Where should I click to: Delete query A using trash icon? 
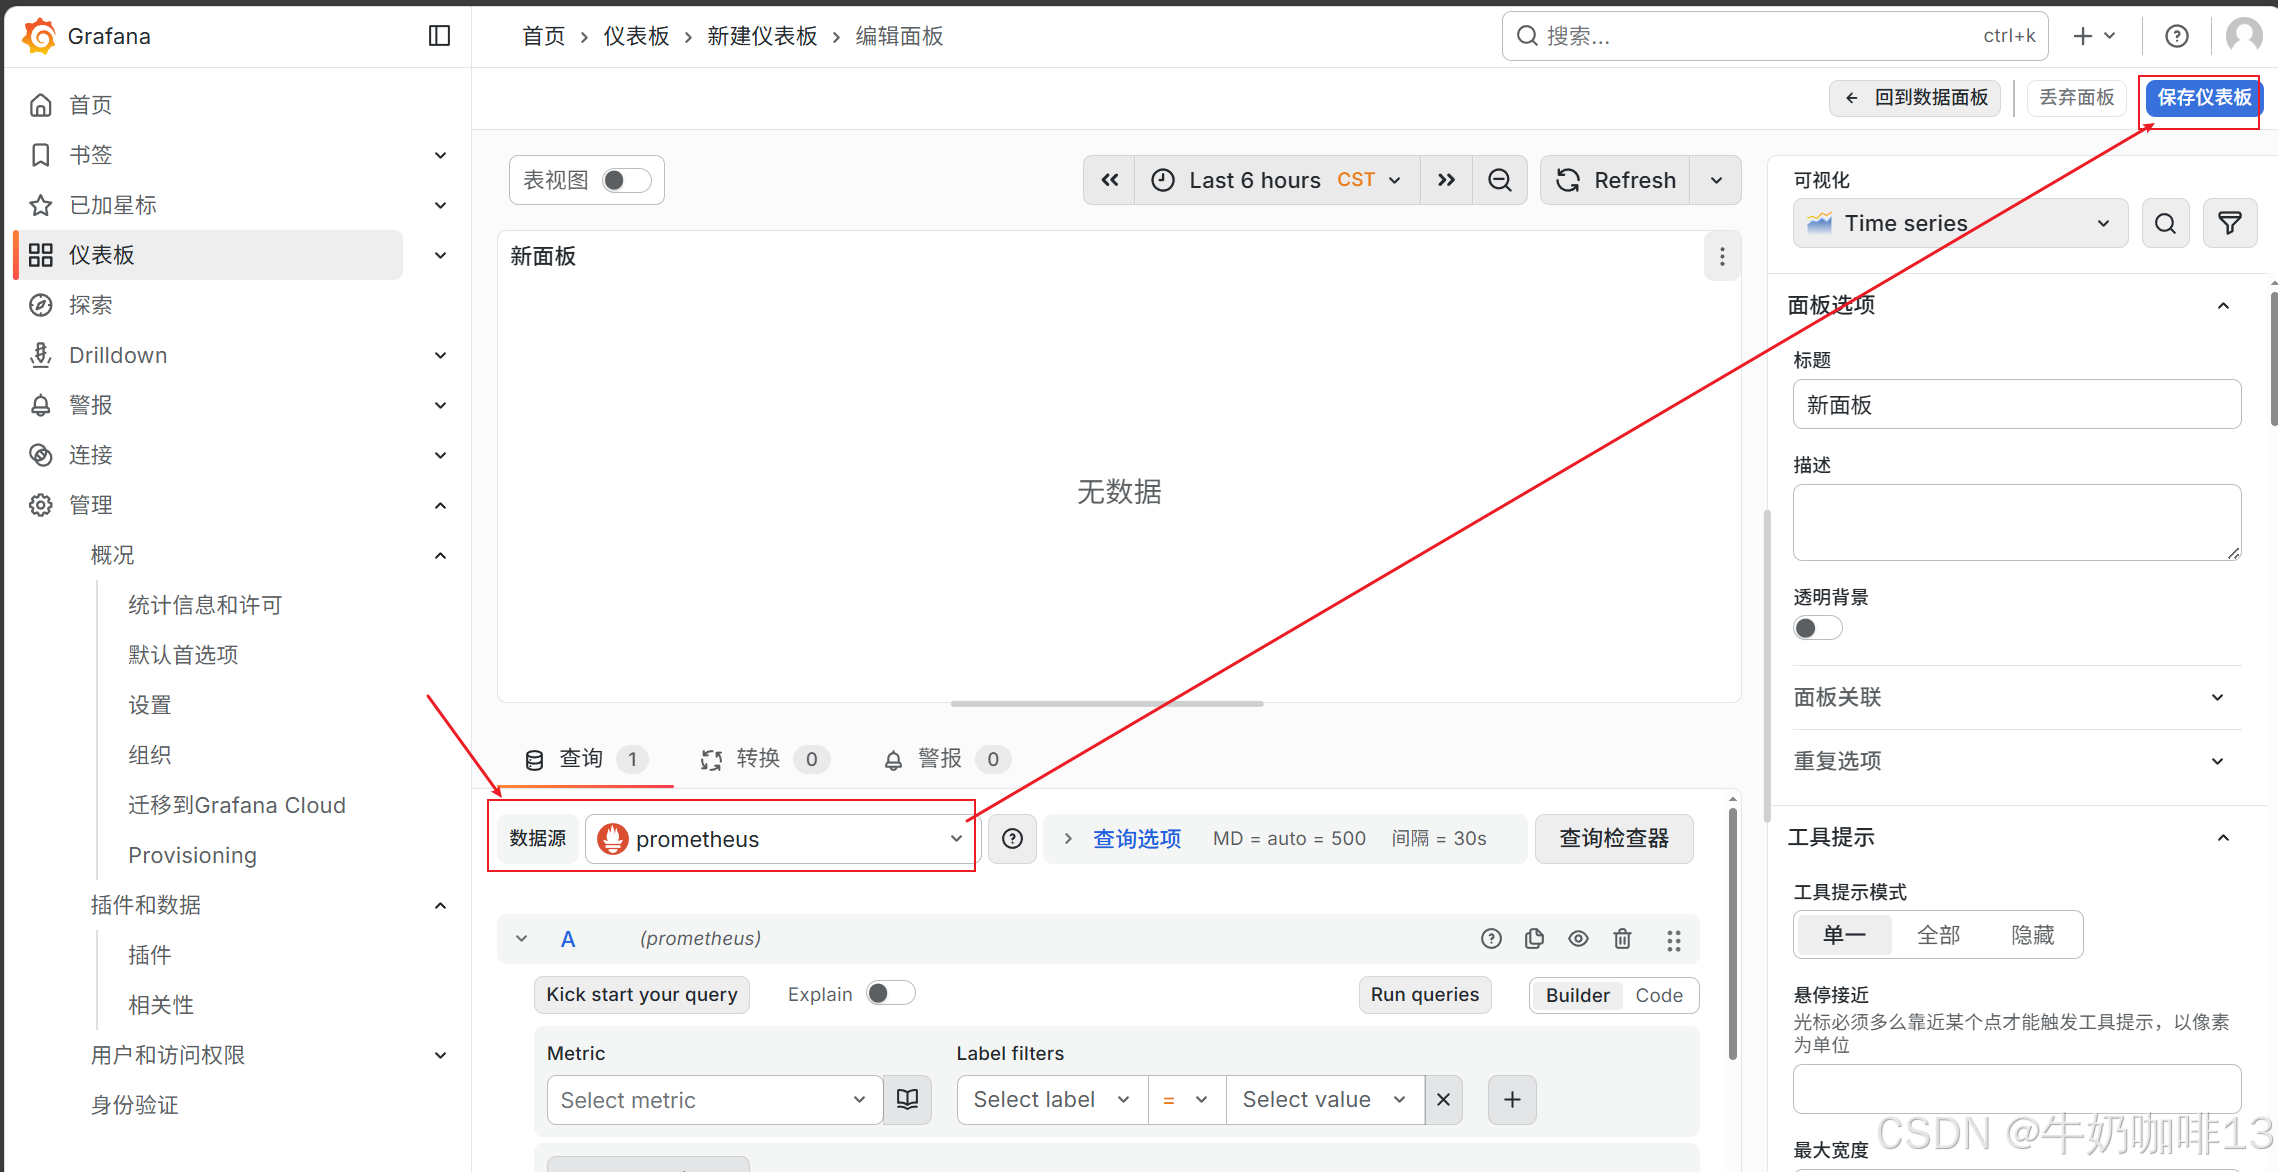[1622, 938]
